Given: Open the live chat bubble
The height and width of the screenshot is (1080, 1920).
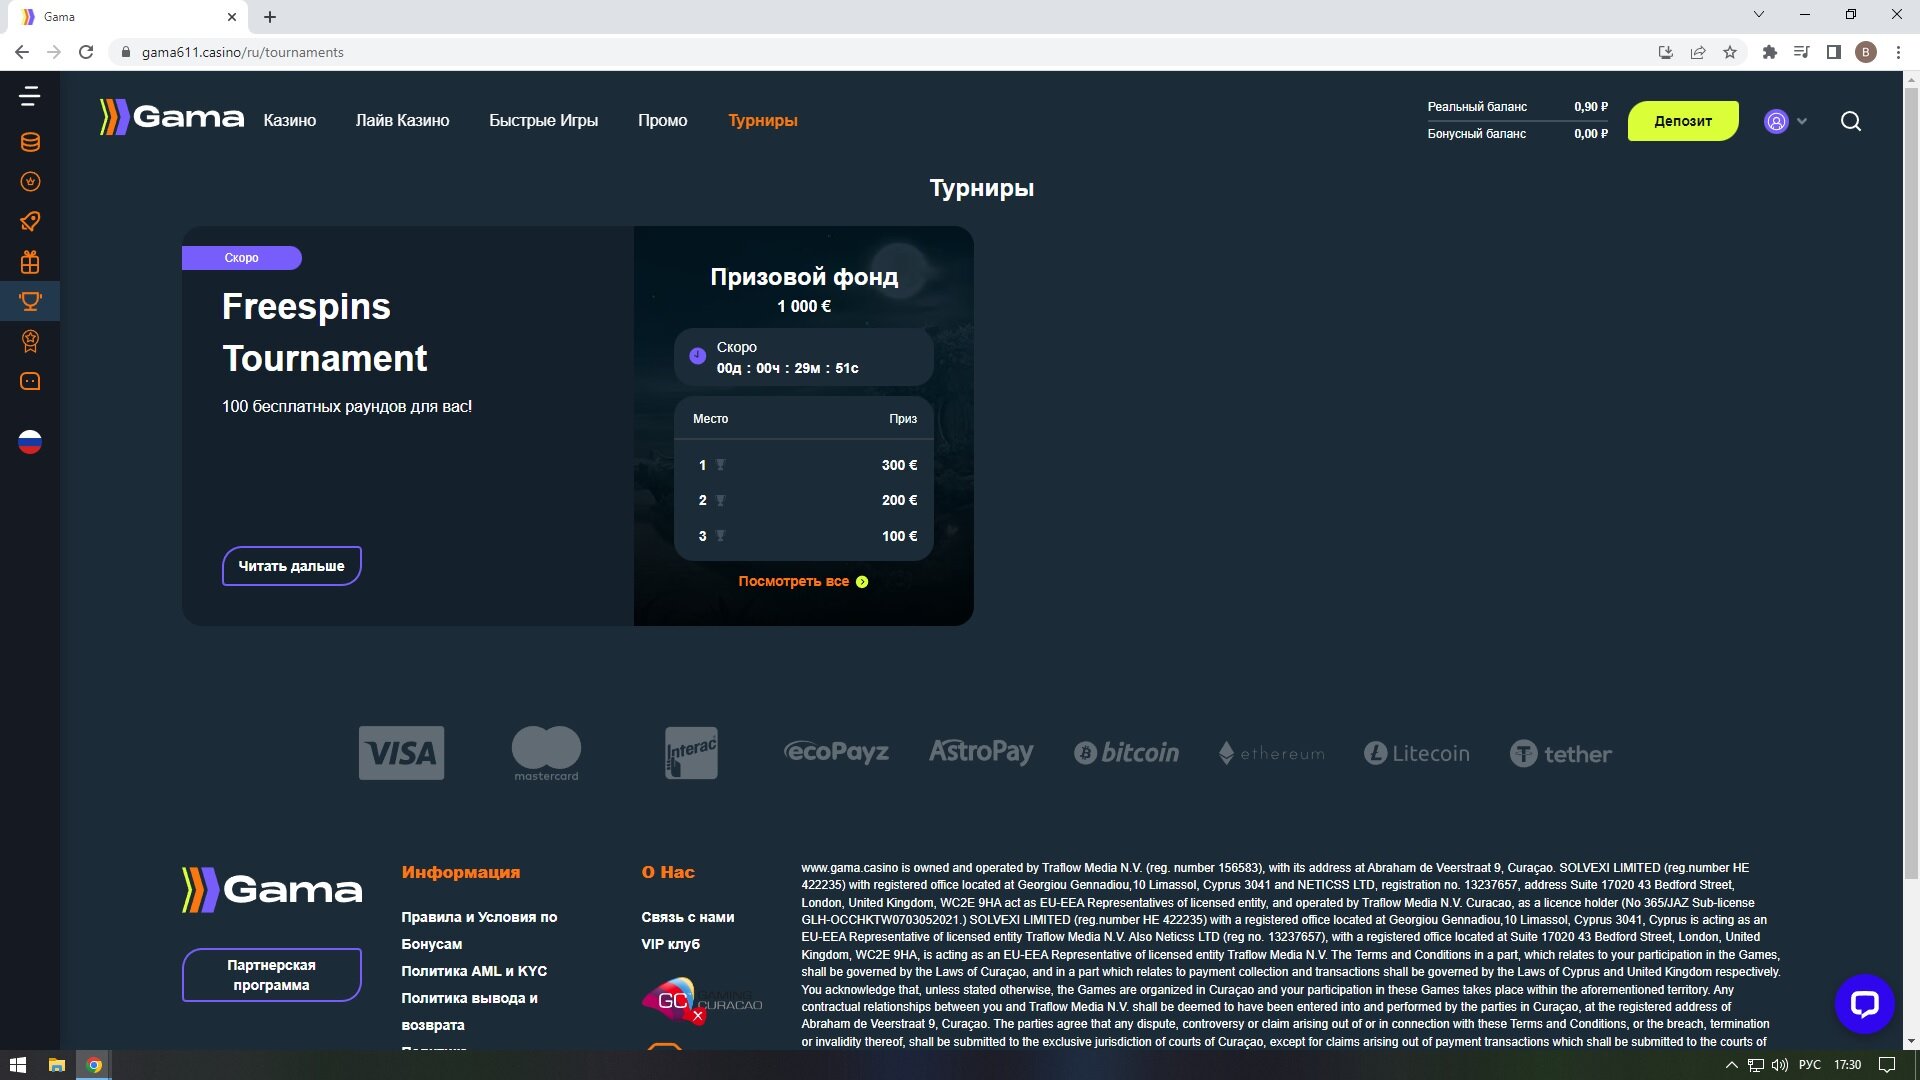Looking at the screenshot, I should pyautogui.click(x=1864, y=1003).
